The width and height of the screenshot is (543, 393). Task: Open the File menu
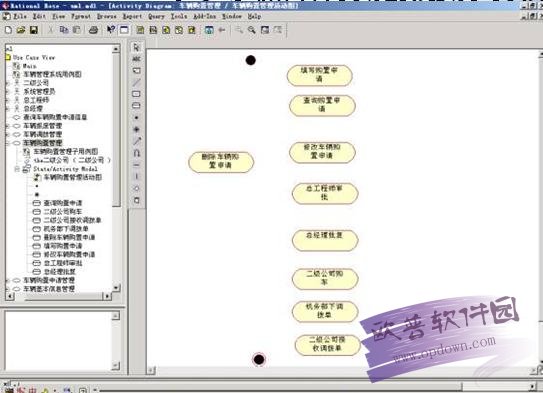(x=20, y=16)
